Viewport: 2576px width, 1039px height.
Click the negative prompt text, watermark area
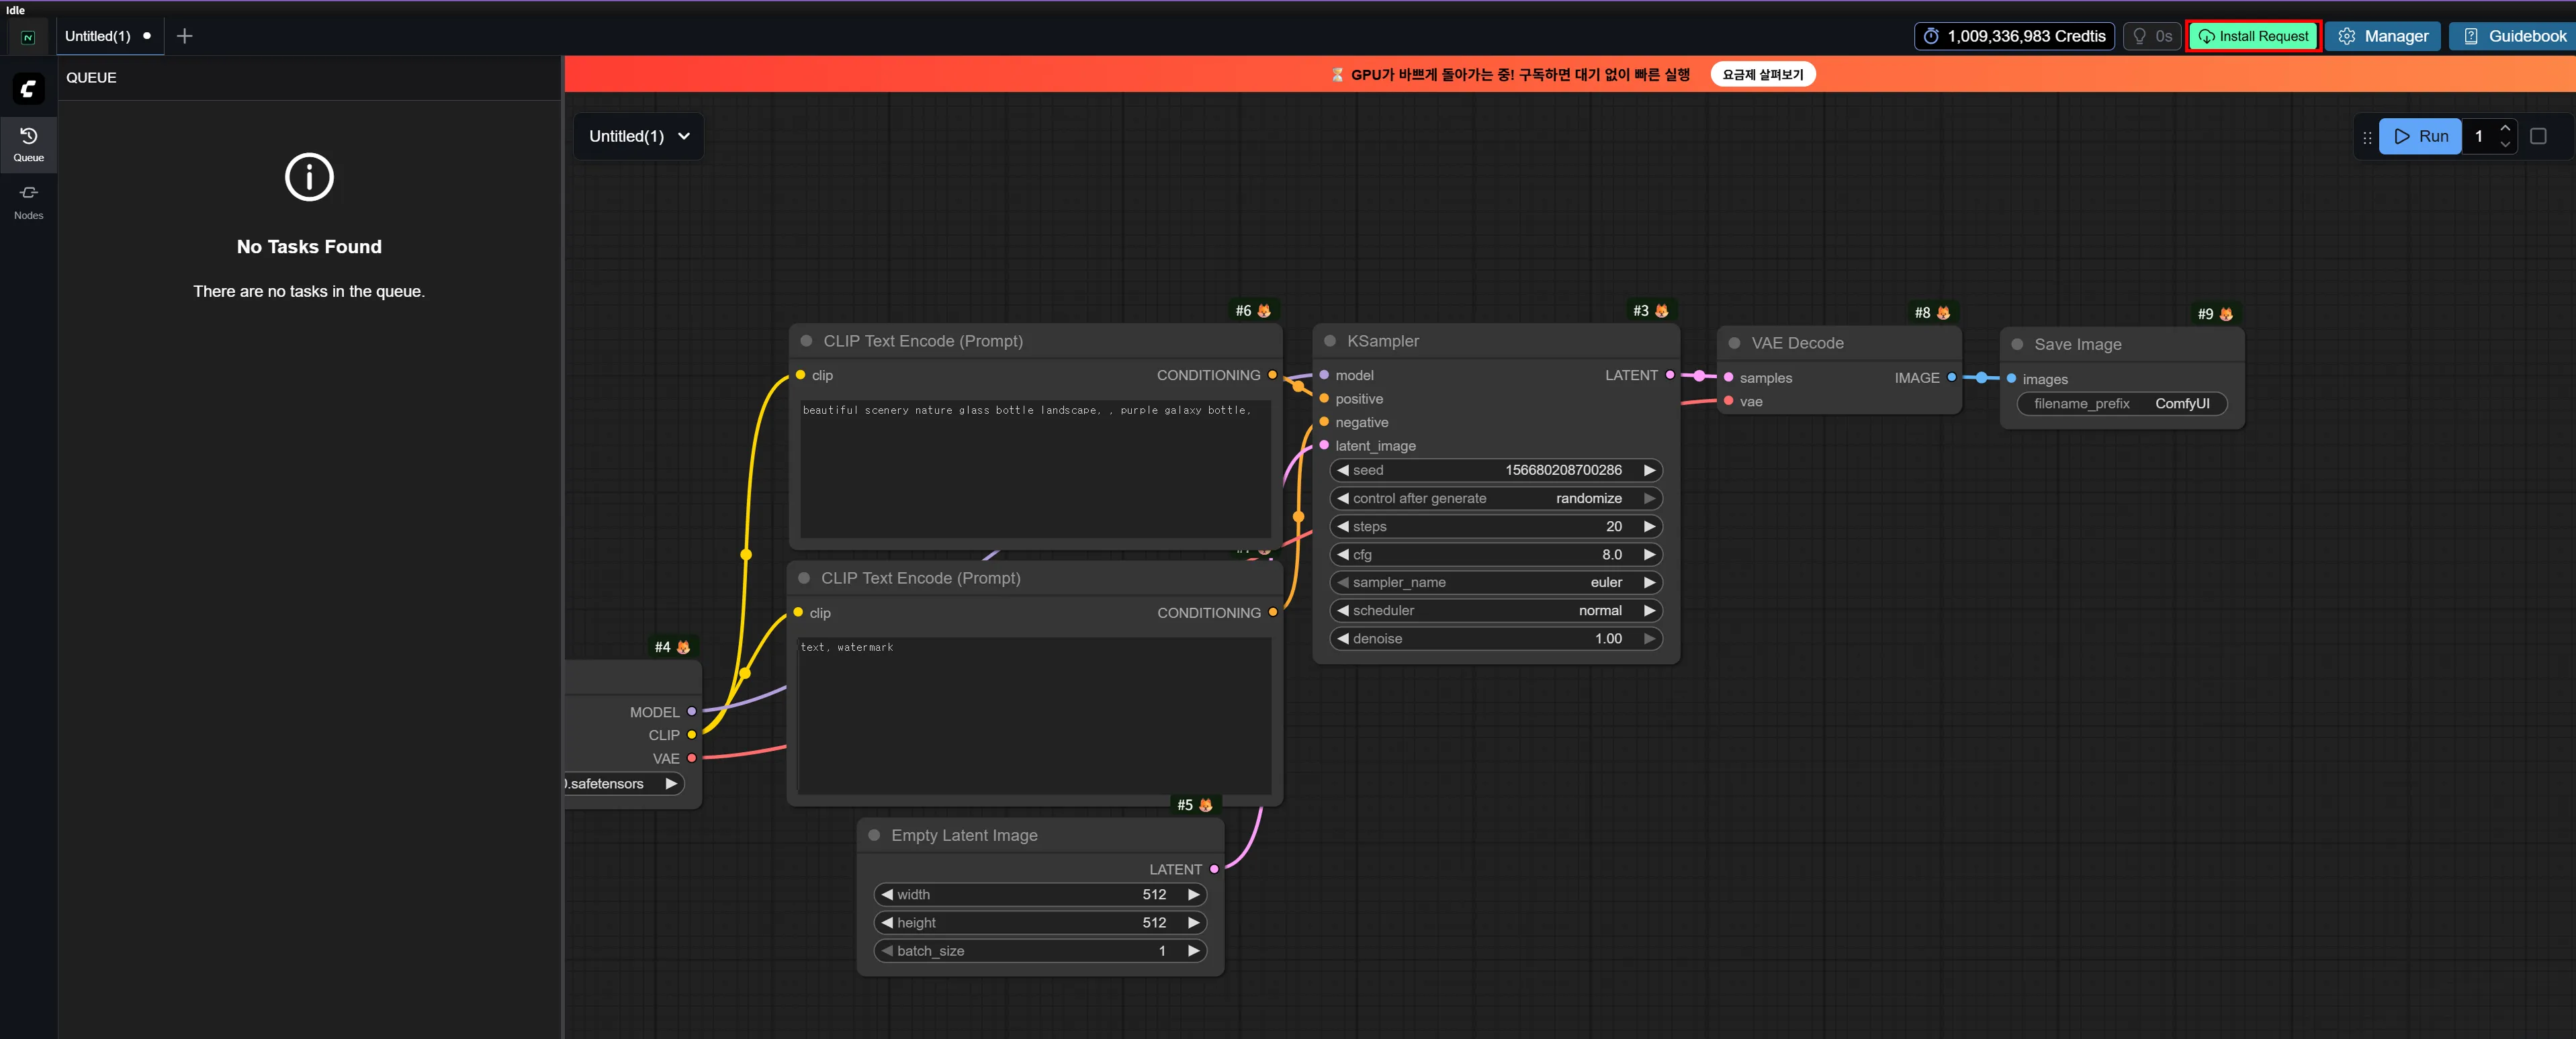[x=1035, y=715]
